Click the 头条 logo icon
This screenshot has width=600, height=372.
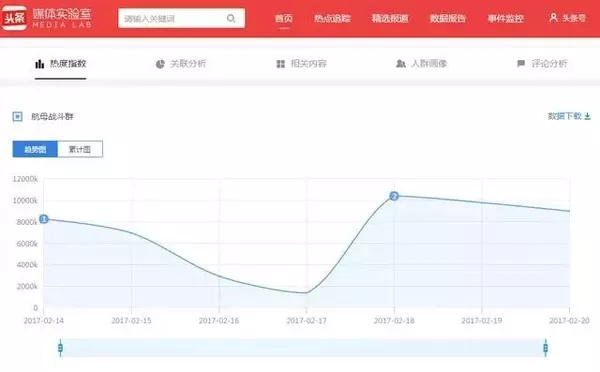[x=14, y=18]
